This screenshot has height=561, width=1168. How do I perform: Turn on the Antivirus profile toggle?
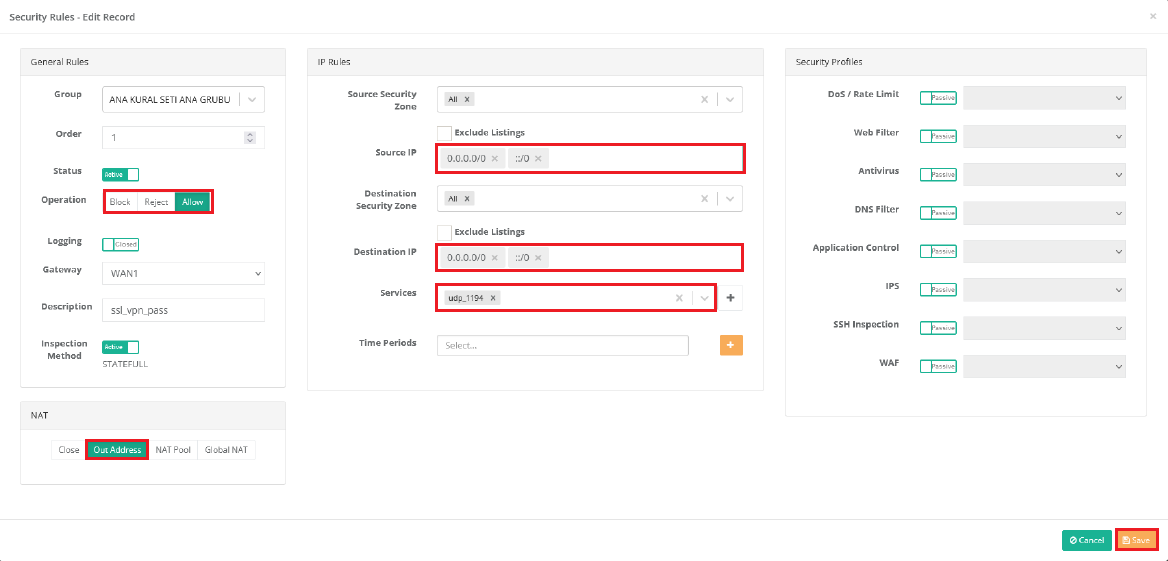coord(938,175)
